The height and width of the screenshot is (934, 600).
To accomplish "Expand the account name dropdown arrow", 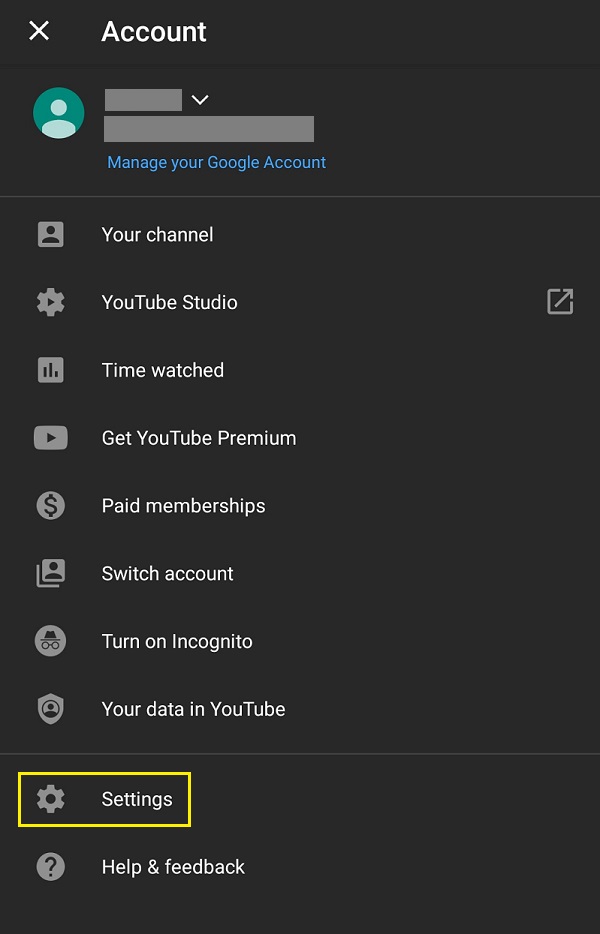I will click(200, 99).
